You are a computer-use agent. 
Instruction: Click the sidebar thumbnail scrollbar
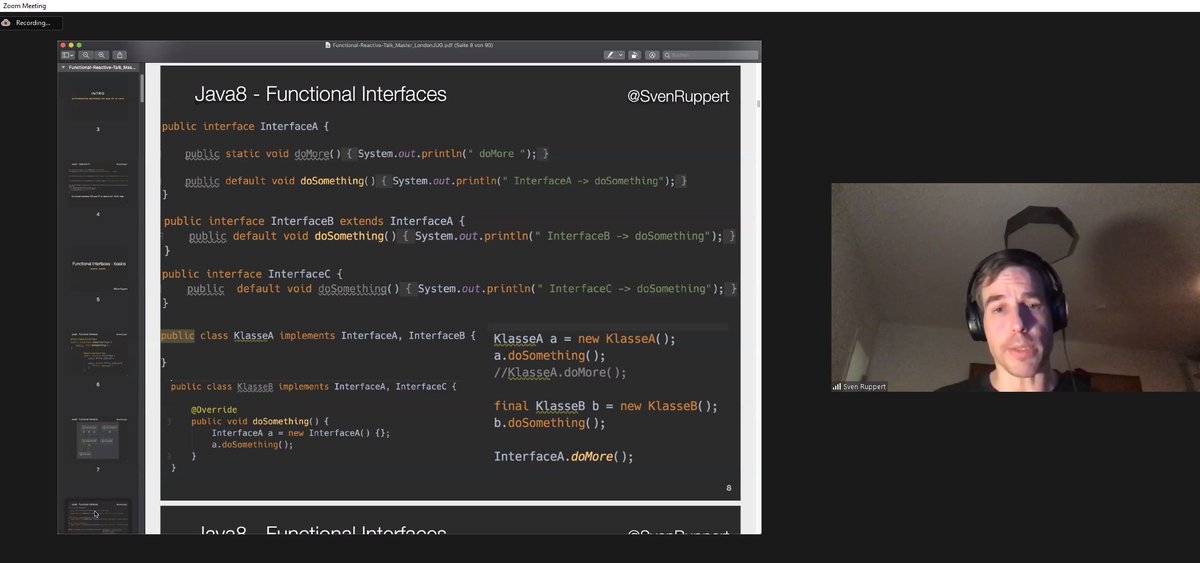click(141, 90)
